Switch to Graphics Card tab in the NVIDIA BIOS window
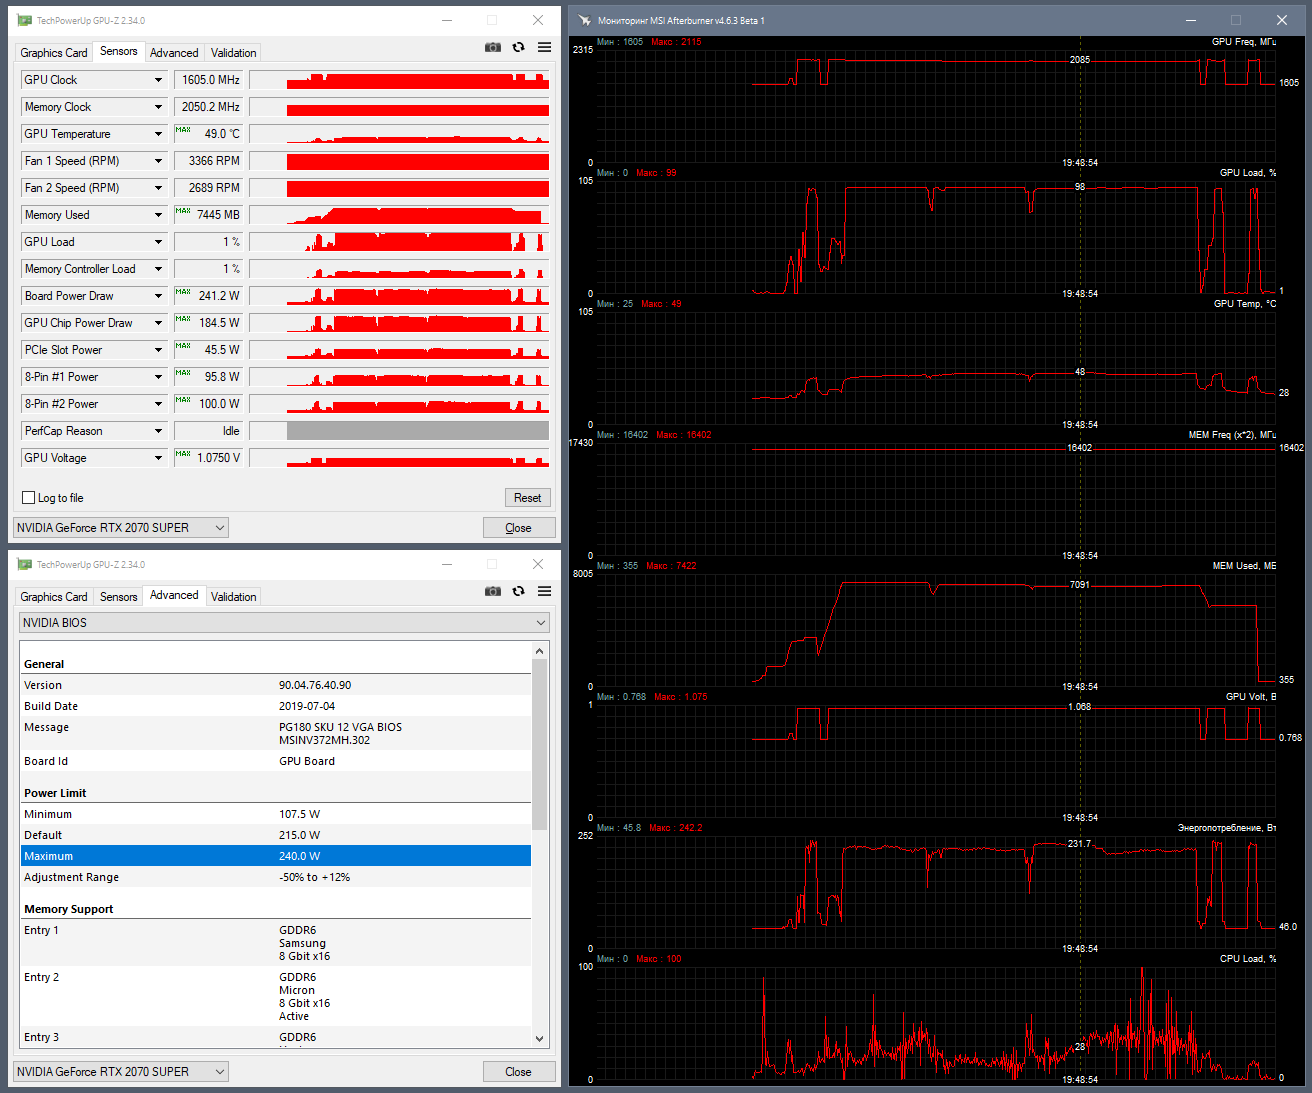Image resolution: width=1312 pixels, height=1093 pixels. tap(54, 597)
